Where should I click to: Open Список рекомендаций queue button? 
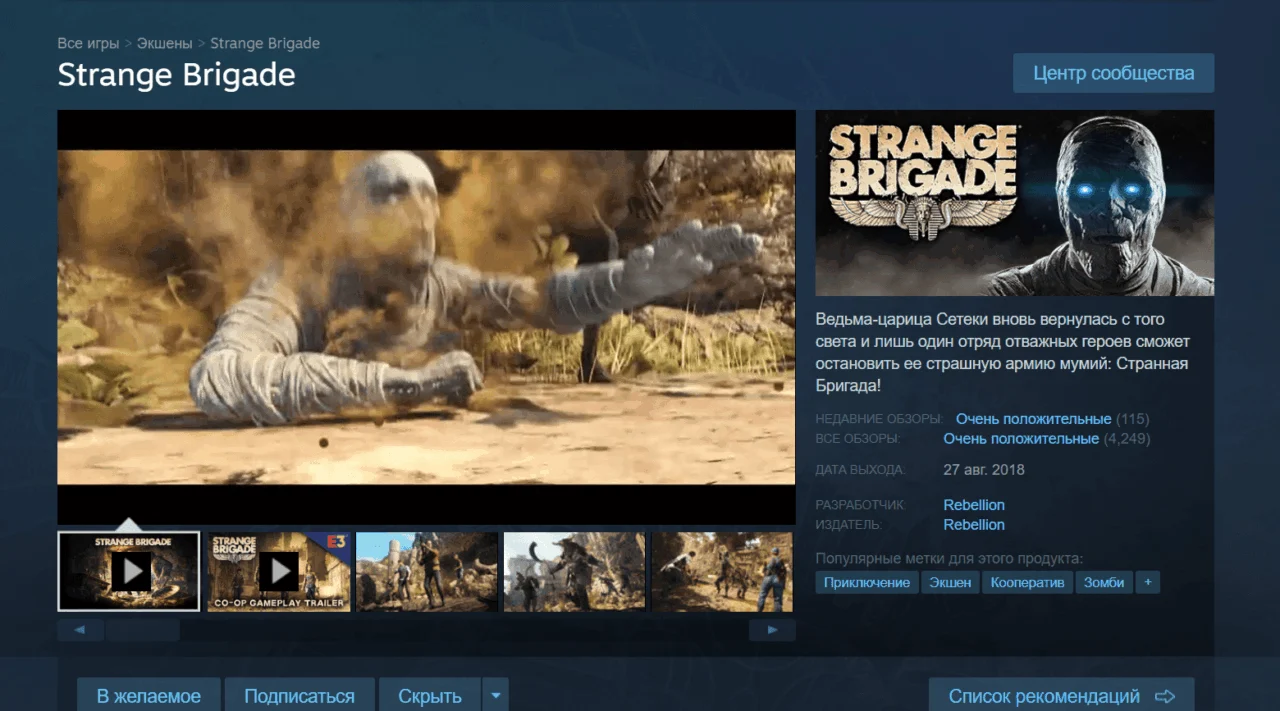(1061, 696)
